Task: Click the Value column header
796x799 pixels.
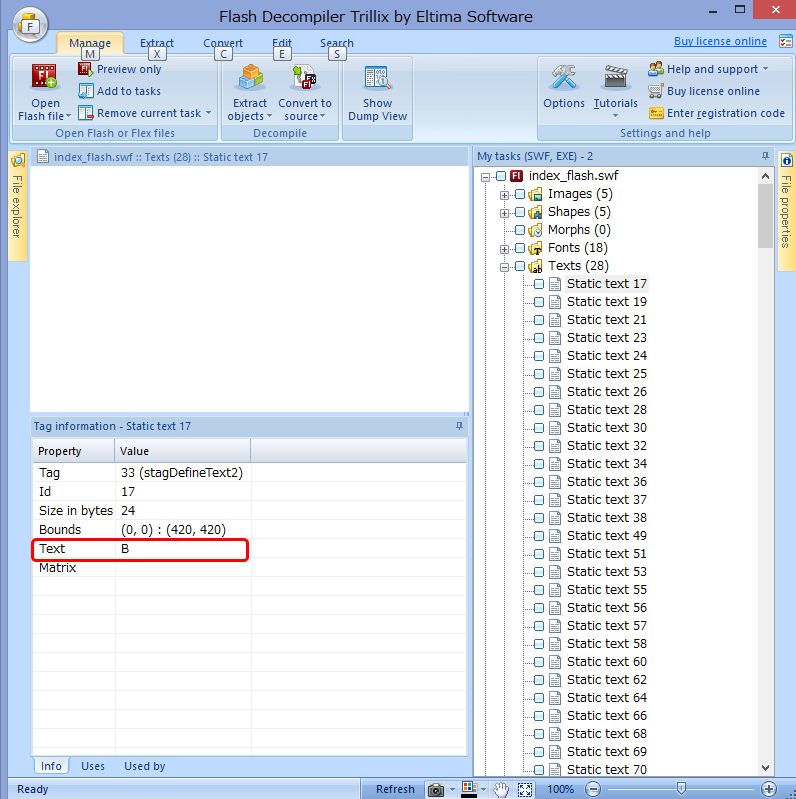Action: click(182, 451)
